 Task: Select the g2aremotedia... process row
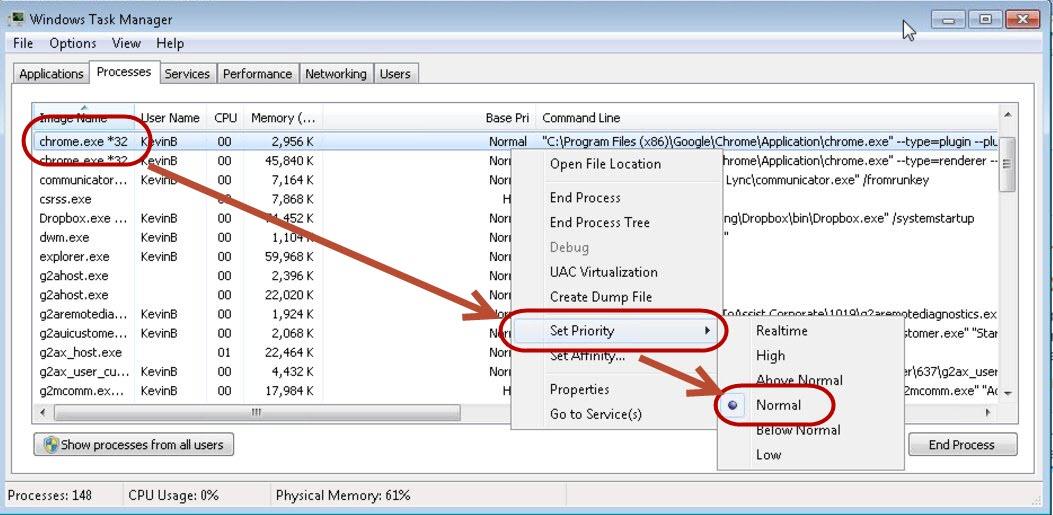point(515,314)
